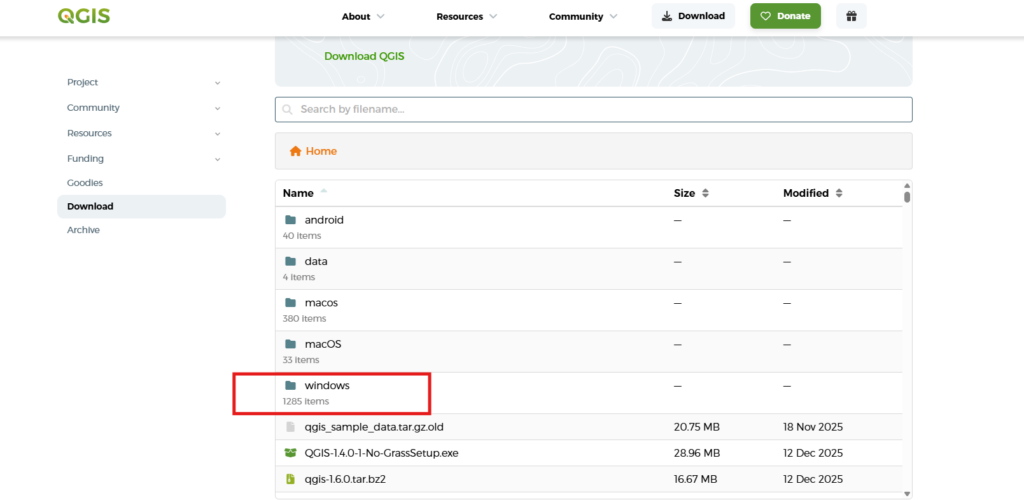Toggle sorting by Modified column
Image resolution: width=1024 pixels, height=500 pixels.
pos(811,193)
